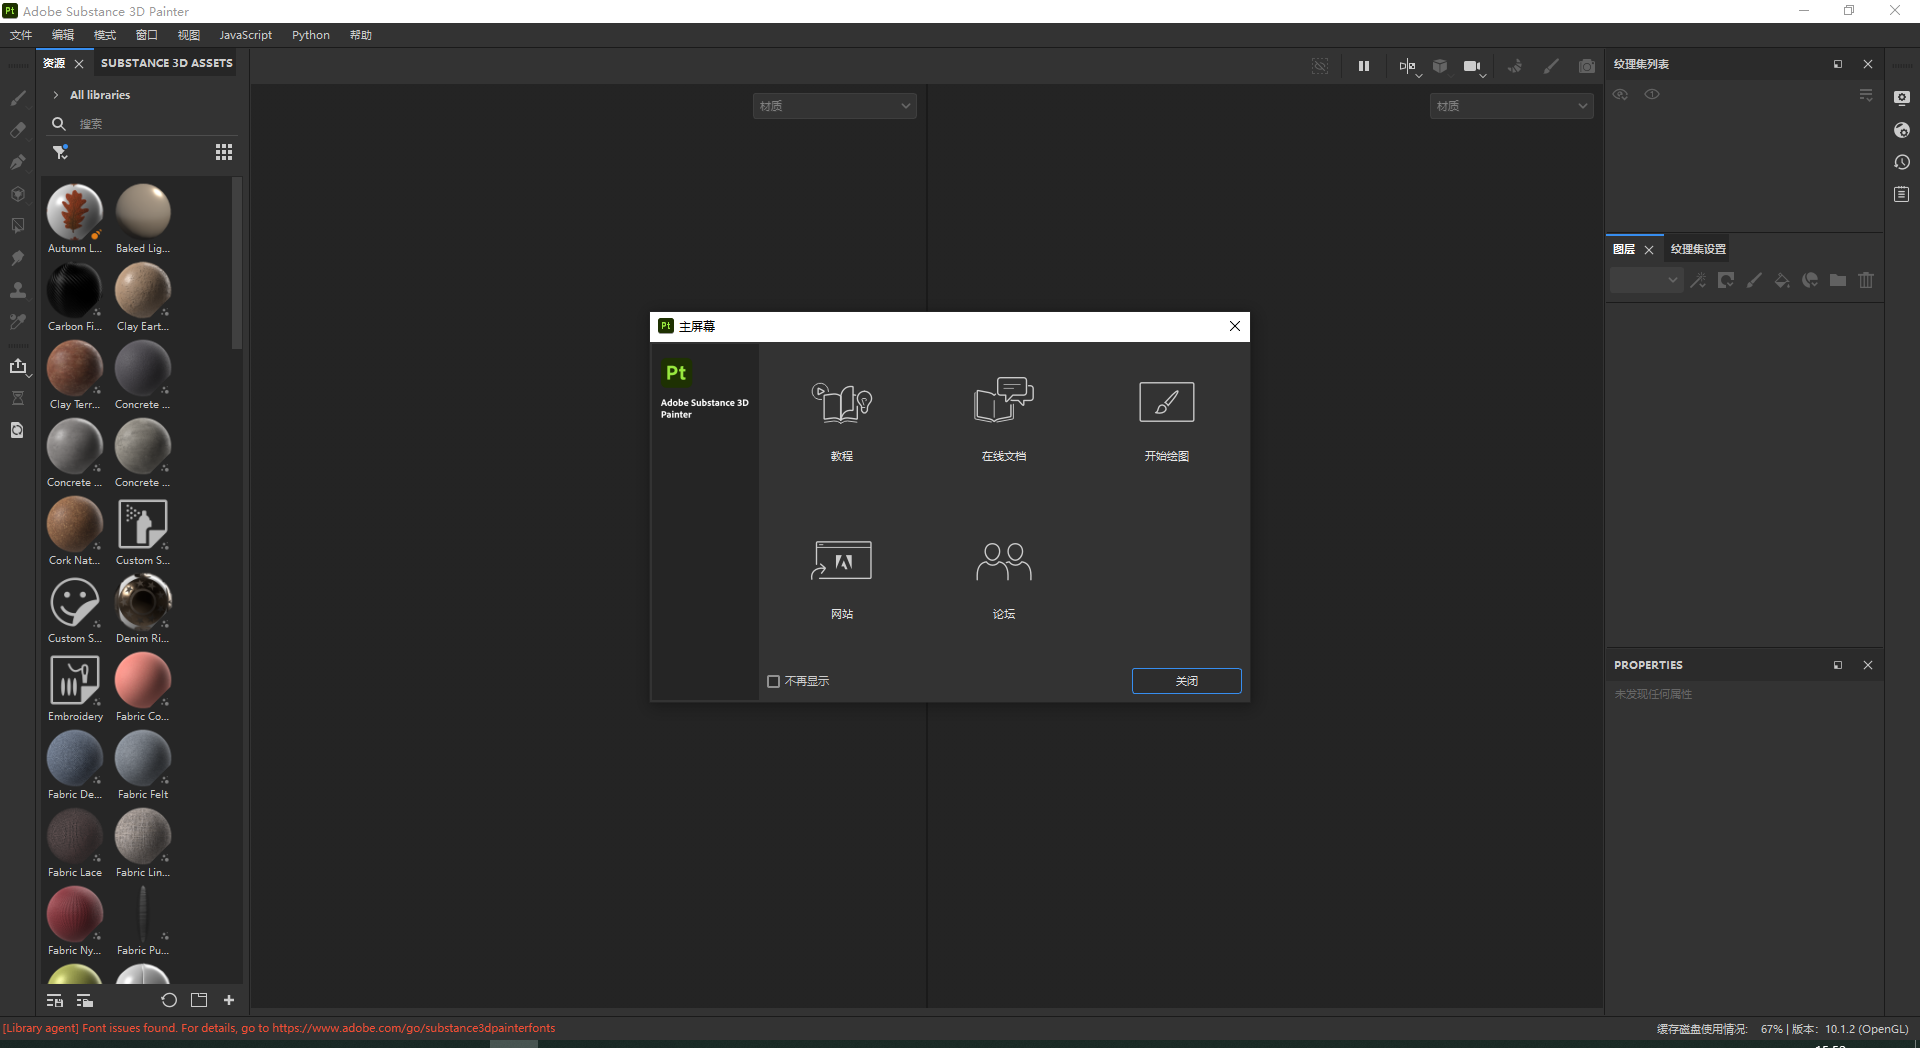The width and height of the screenshot is (1920, 1048).
Task: Click 关闭 button in home dialog
Action: click(x=1187, y=681)
